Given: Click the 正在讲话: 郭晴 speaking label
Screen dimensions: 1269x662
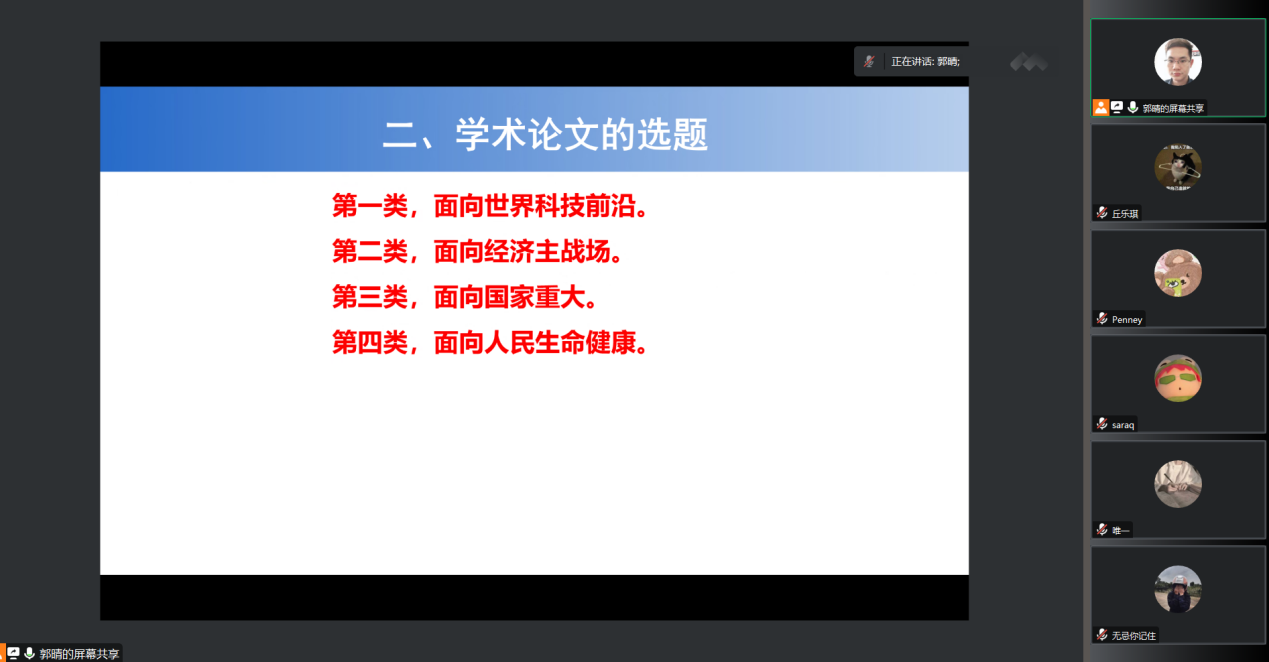Looking at the screenshot, I should pos(925,61).
